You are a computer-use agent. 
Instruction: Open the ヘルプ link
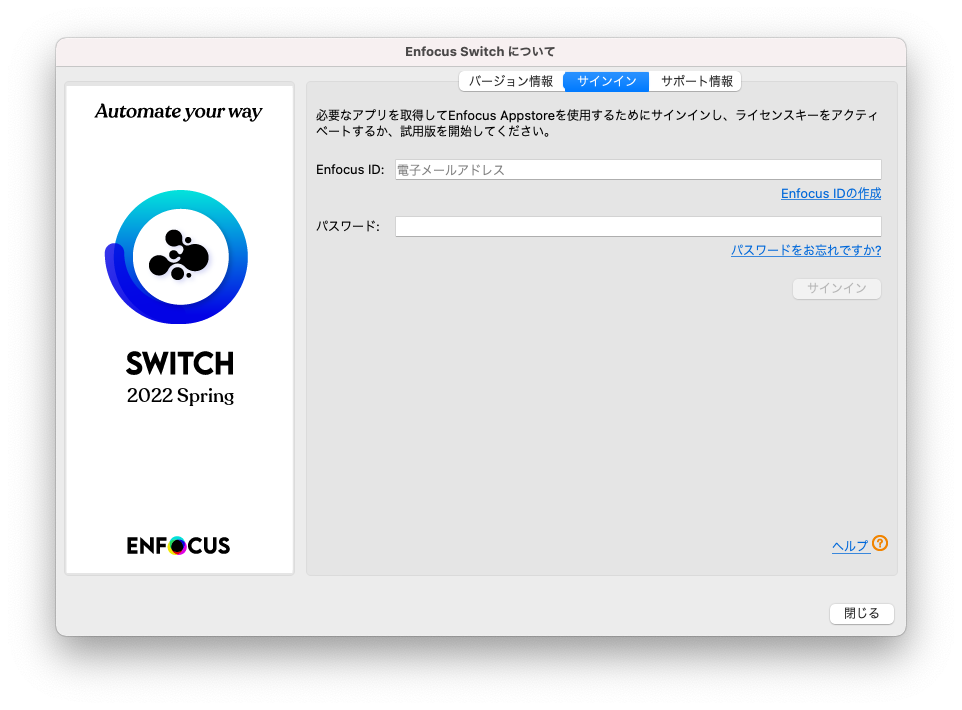(x=850, y=546)
